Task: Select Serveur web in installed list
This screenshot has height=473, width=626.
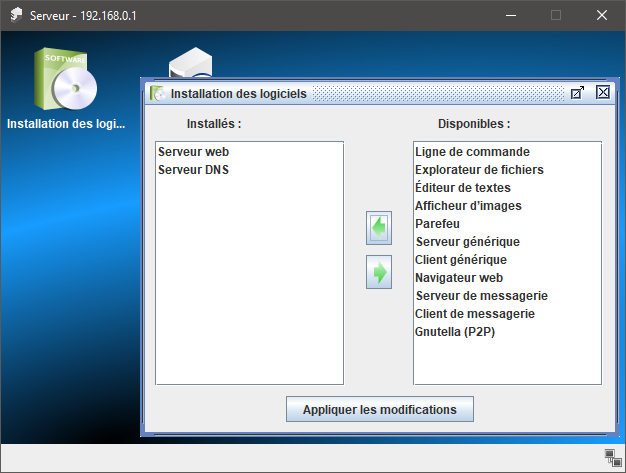Action: [193, 152]
